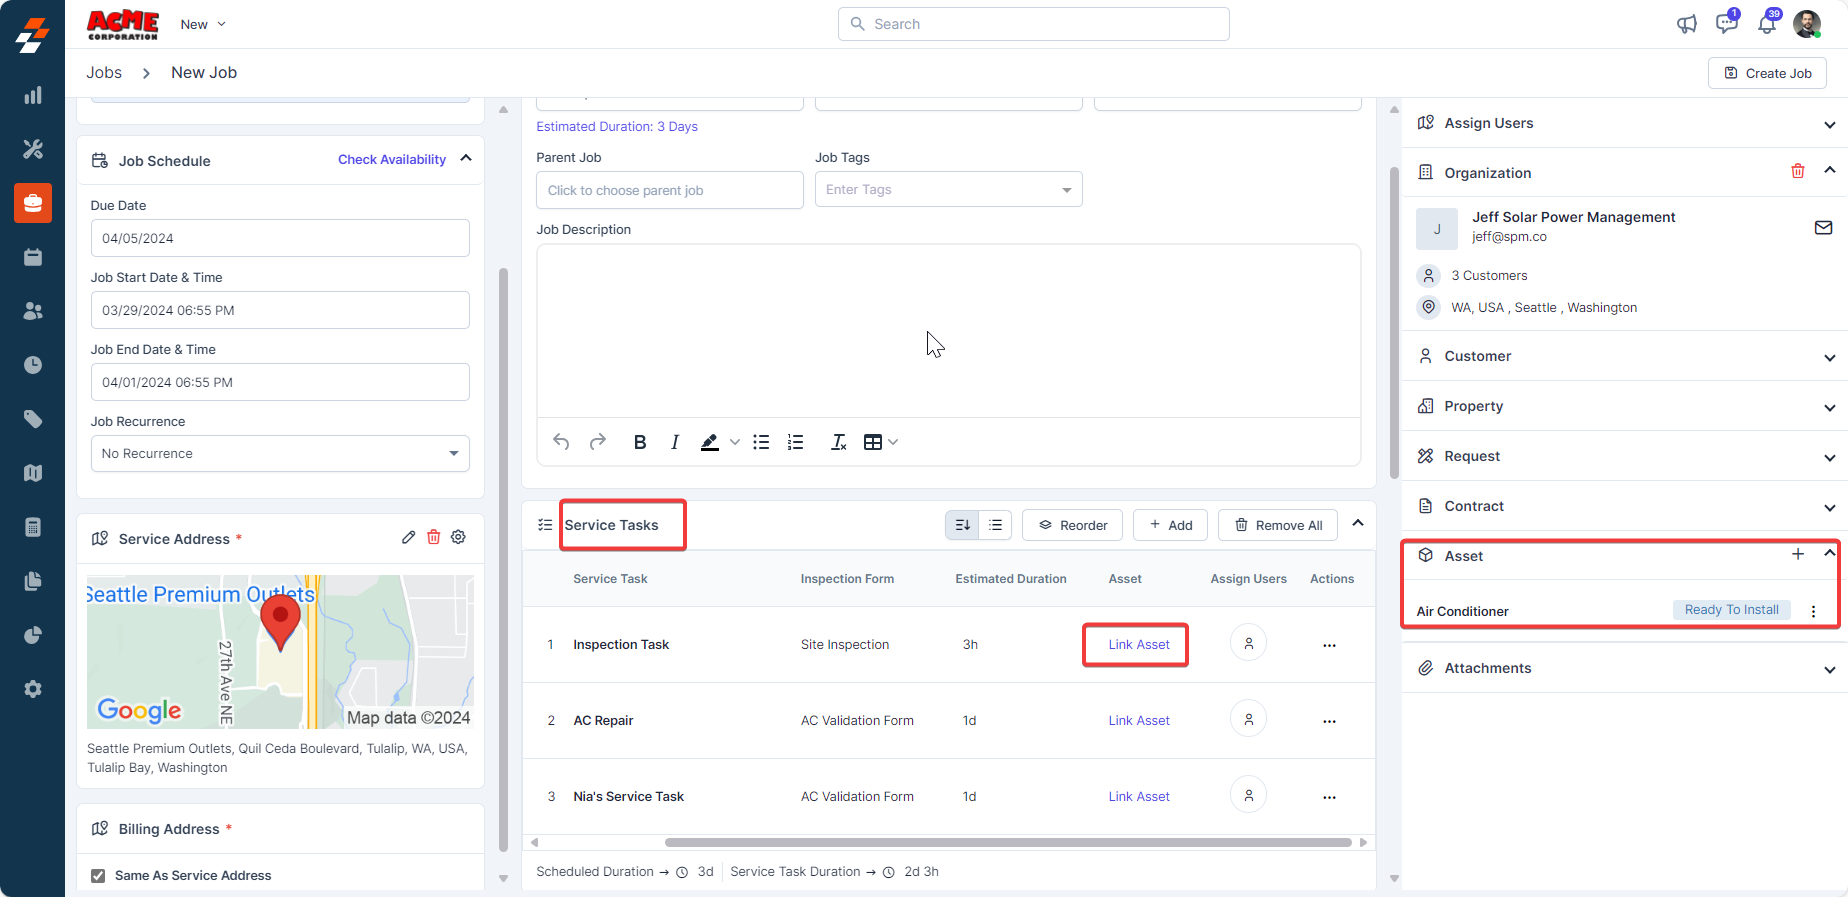
Task: Insert a numbered list in description
Action: [795, 442]
